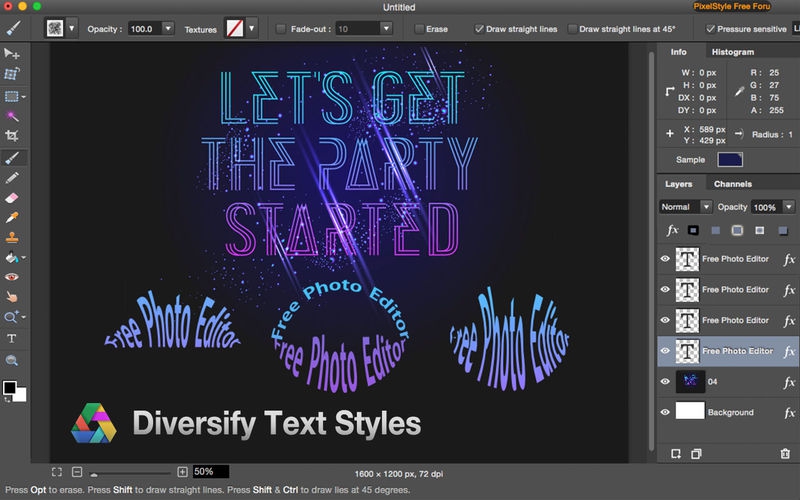The height and width of the screenshot is (500, 800).
Task: Open the Histogram tab
Action: tap(732, 51)
